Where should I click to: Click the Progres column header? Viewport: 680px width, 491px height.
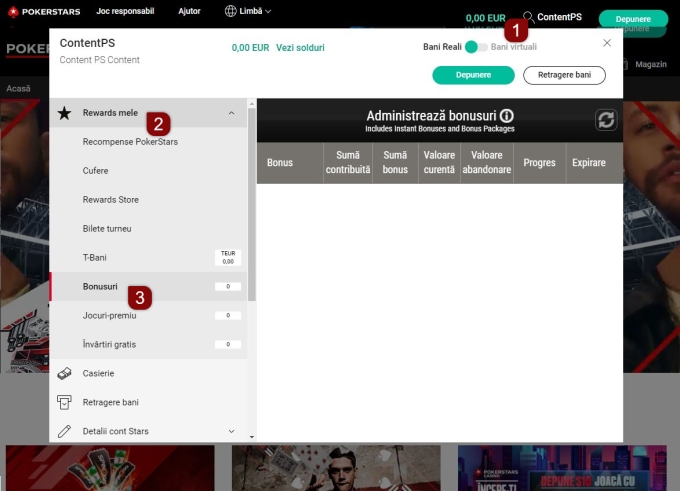[539, 163]
